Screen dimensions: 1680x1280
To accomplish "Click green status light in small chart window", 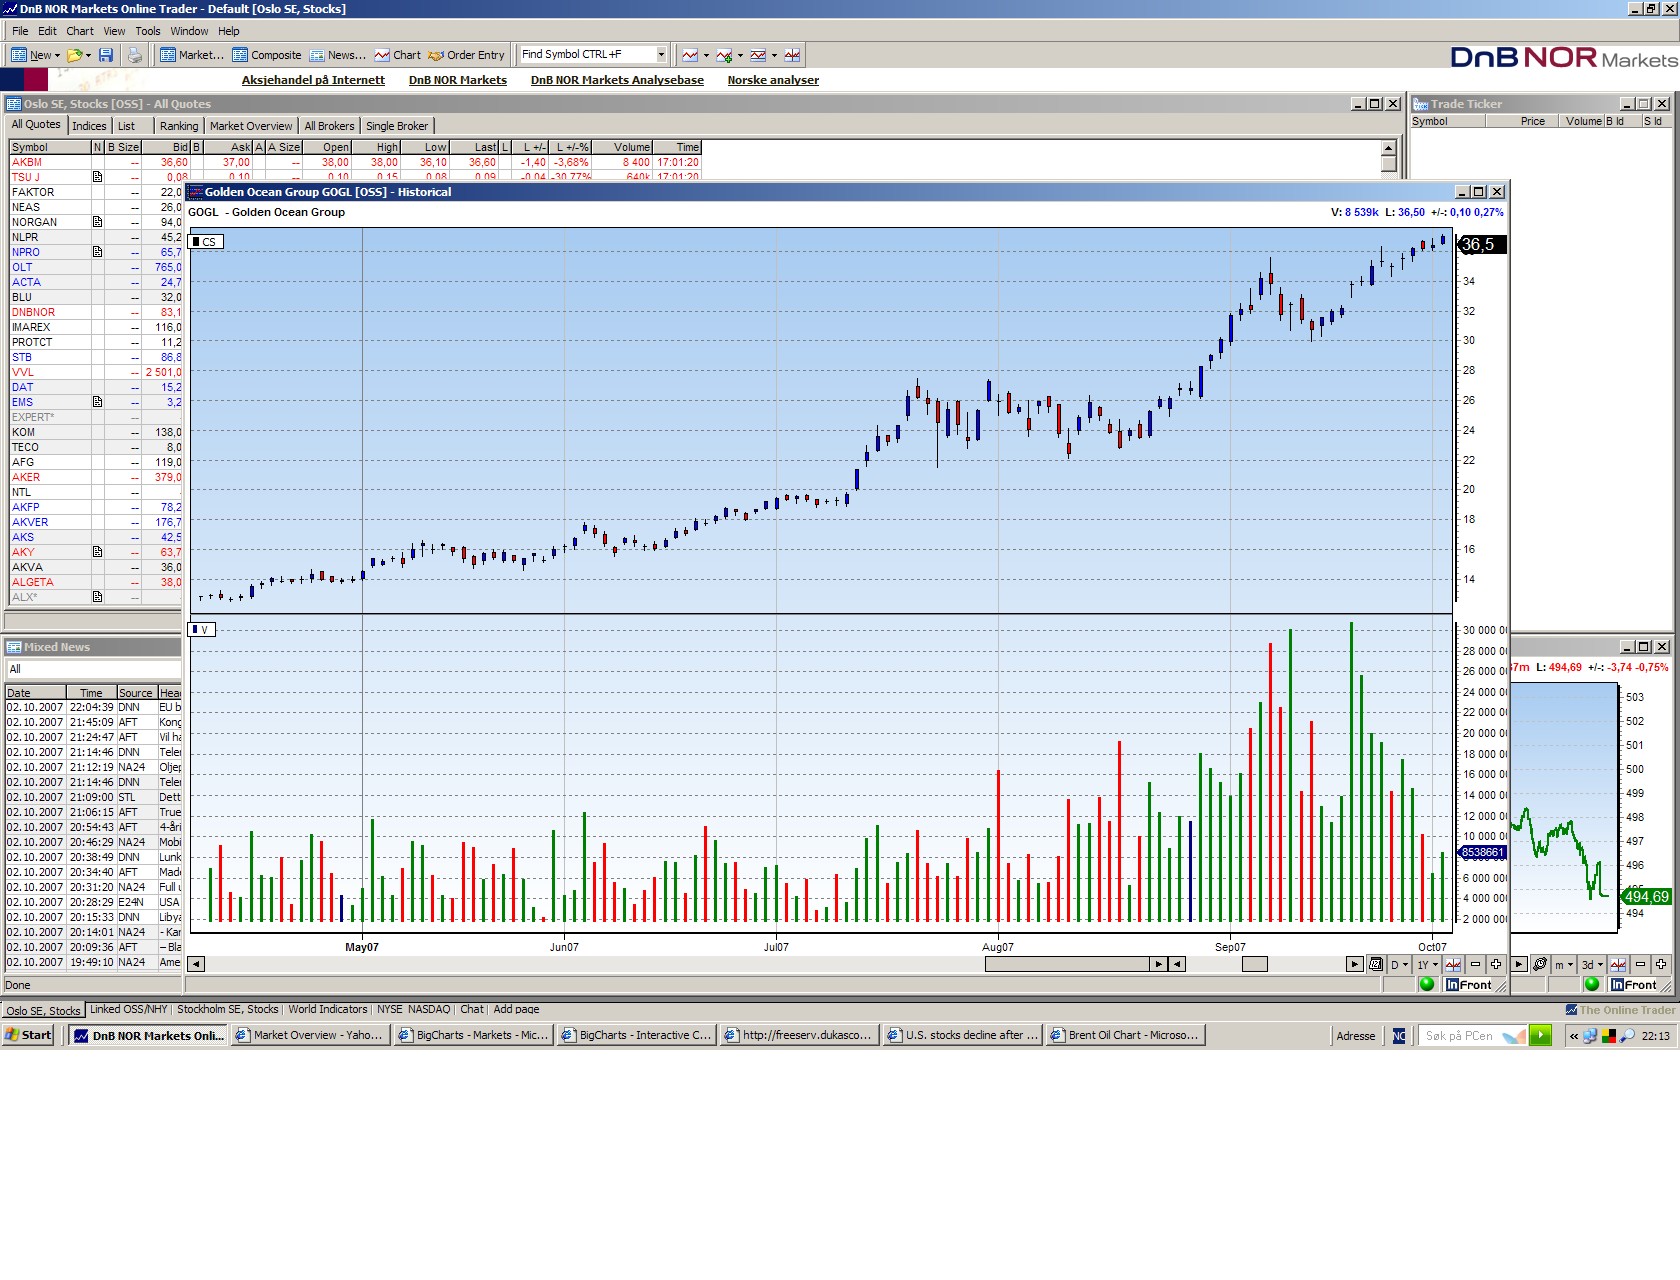I will [1592, 984].
